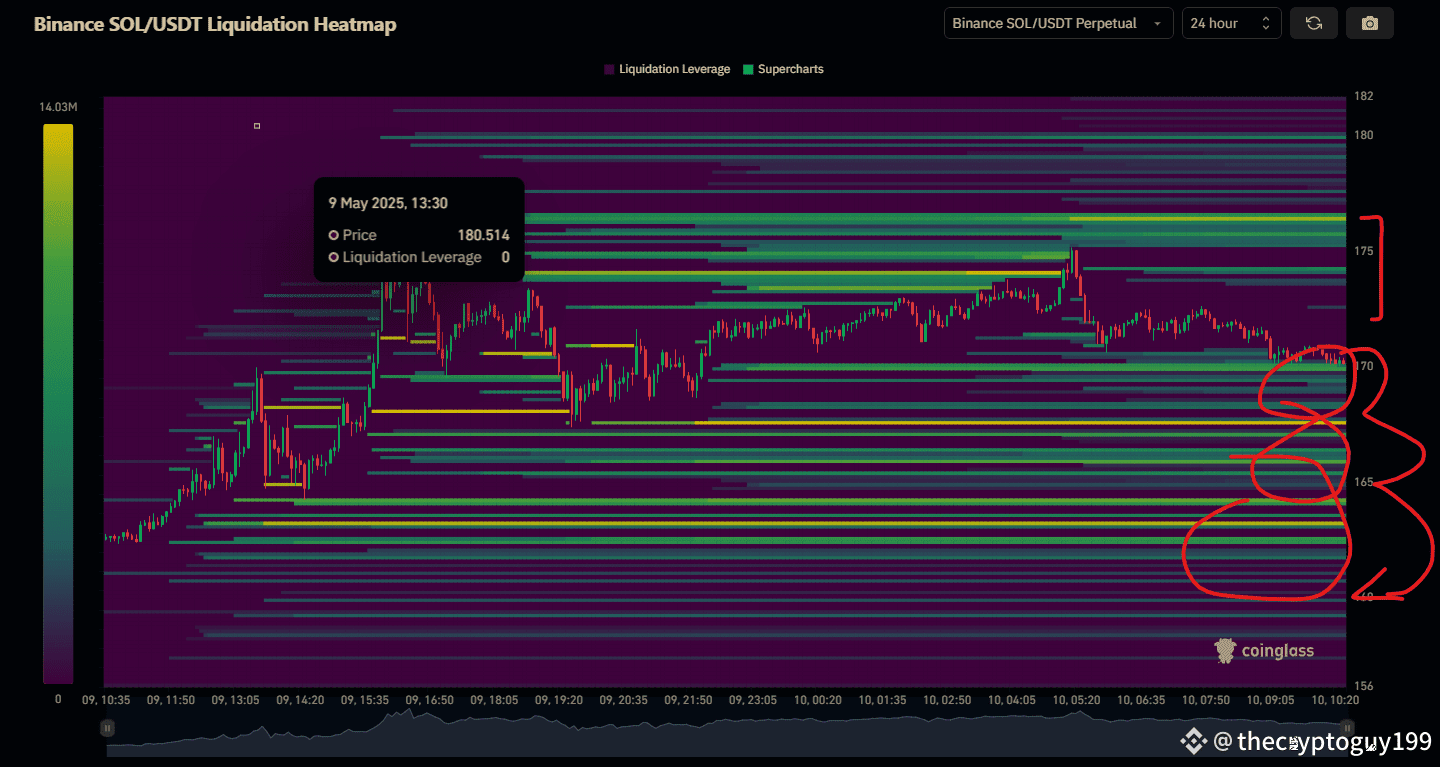Viewport: 1440px width, 767px height.
Task: Click the Binance SOL/USDT Liquidation Heatmap title
Action: pyautogui.click(x=215, y=24)
